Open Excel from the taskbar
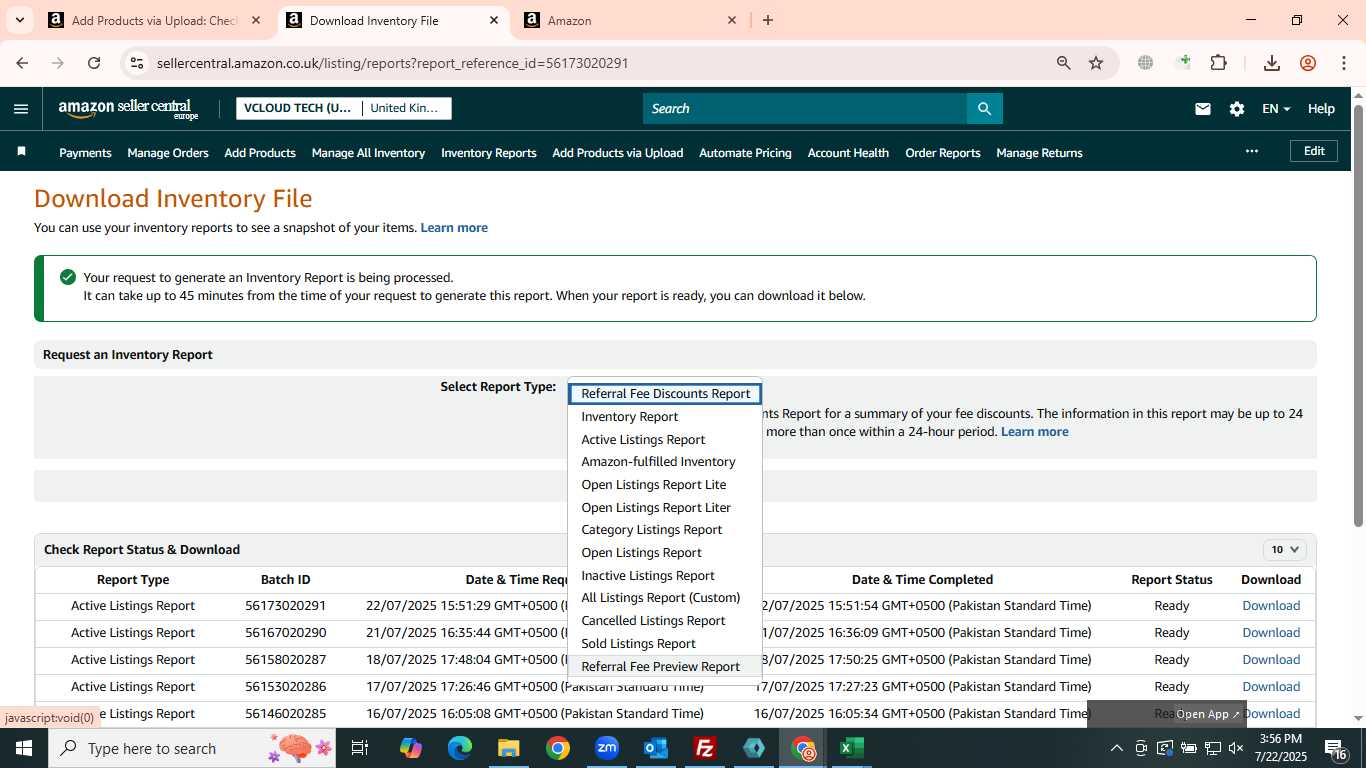Image resolution: width=1366 pixels, height=768 pixels. click(852, 748)
